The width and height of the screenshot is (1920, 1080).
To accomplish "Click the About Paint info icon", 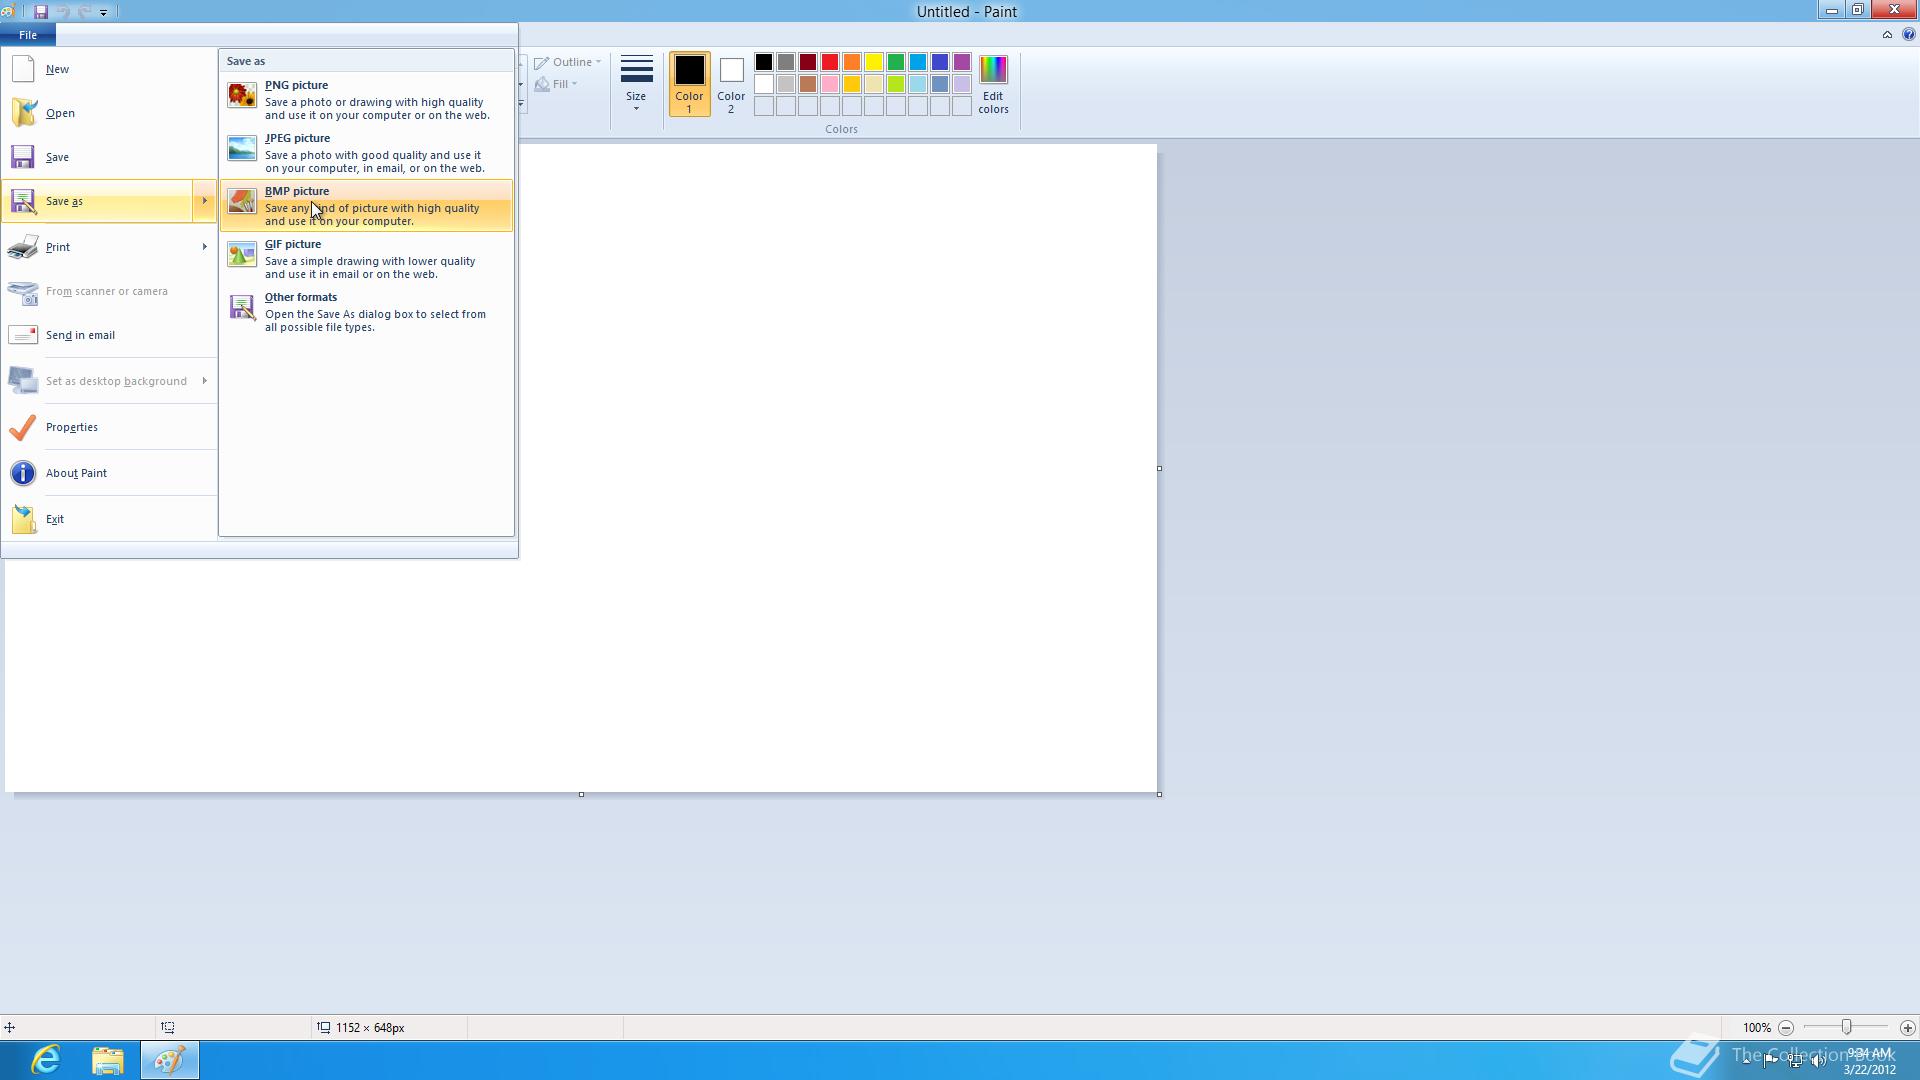I will click(23, 473).
